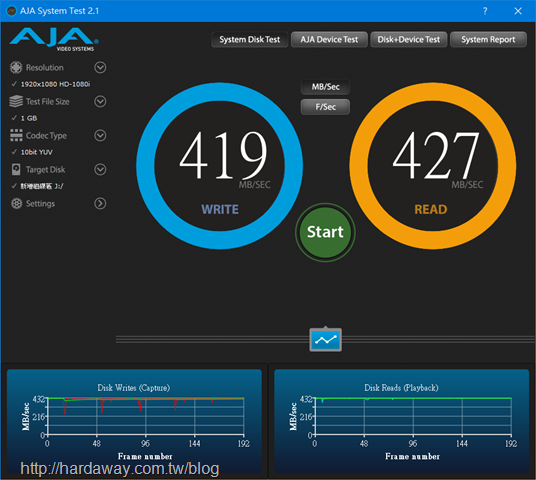Select the Disk+Device Test tab

(408, 40)
